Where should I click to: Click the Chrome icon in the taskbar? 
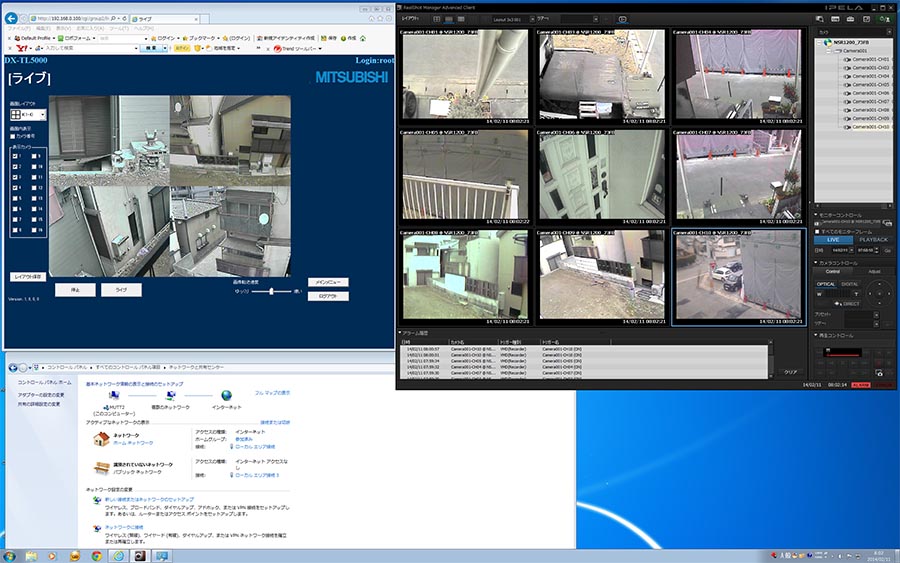[97, 555]
